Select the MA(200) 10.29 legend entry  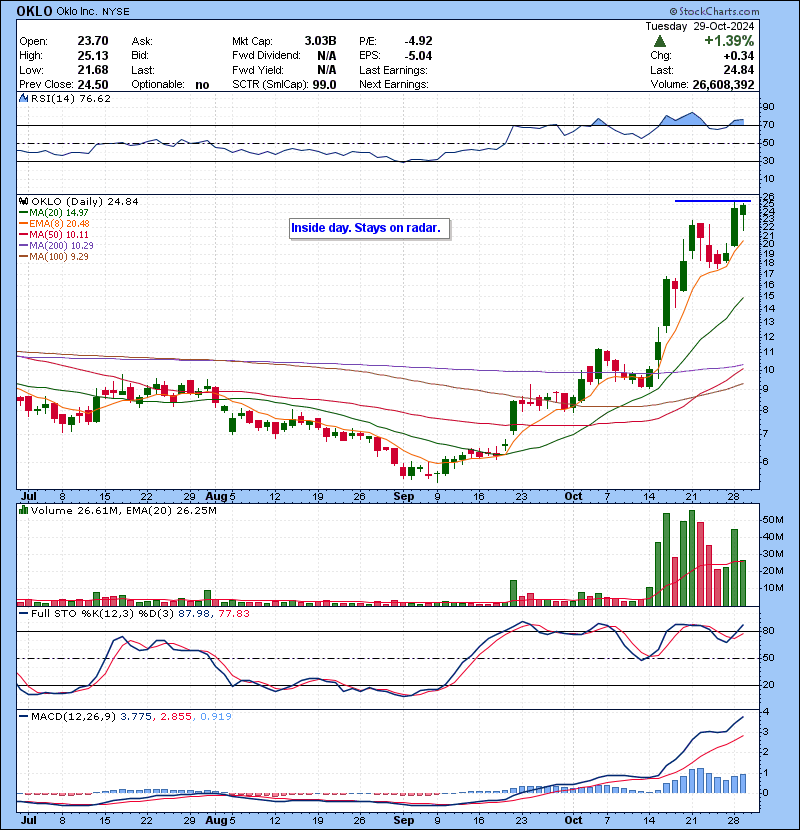coord(56,246)
